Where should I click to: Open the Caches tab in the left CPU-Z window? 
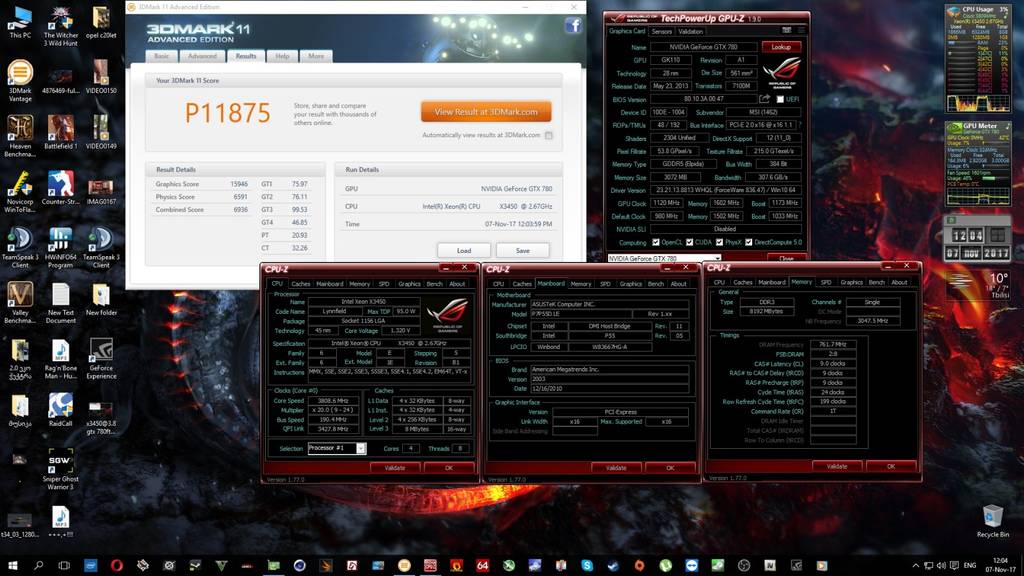coord(300,283)
